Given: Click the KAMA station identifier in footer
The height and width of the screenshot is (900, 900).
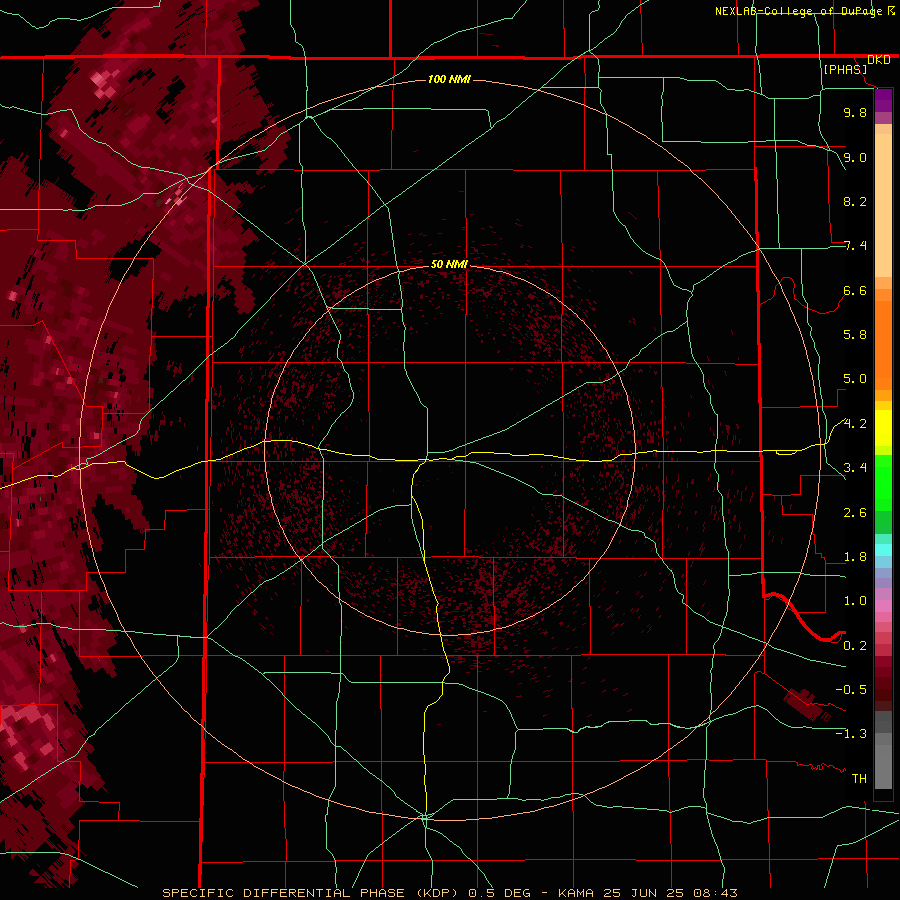Looking at the screenshot, I should tap(578, 893).
